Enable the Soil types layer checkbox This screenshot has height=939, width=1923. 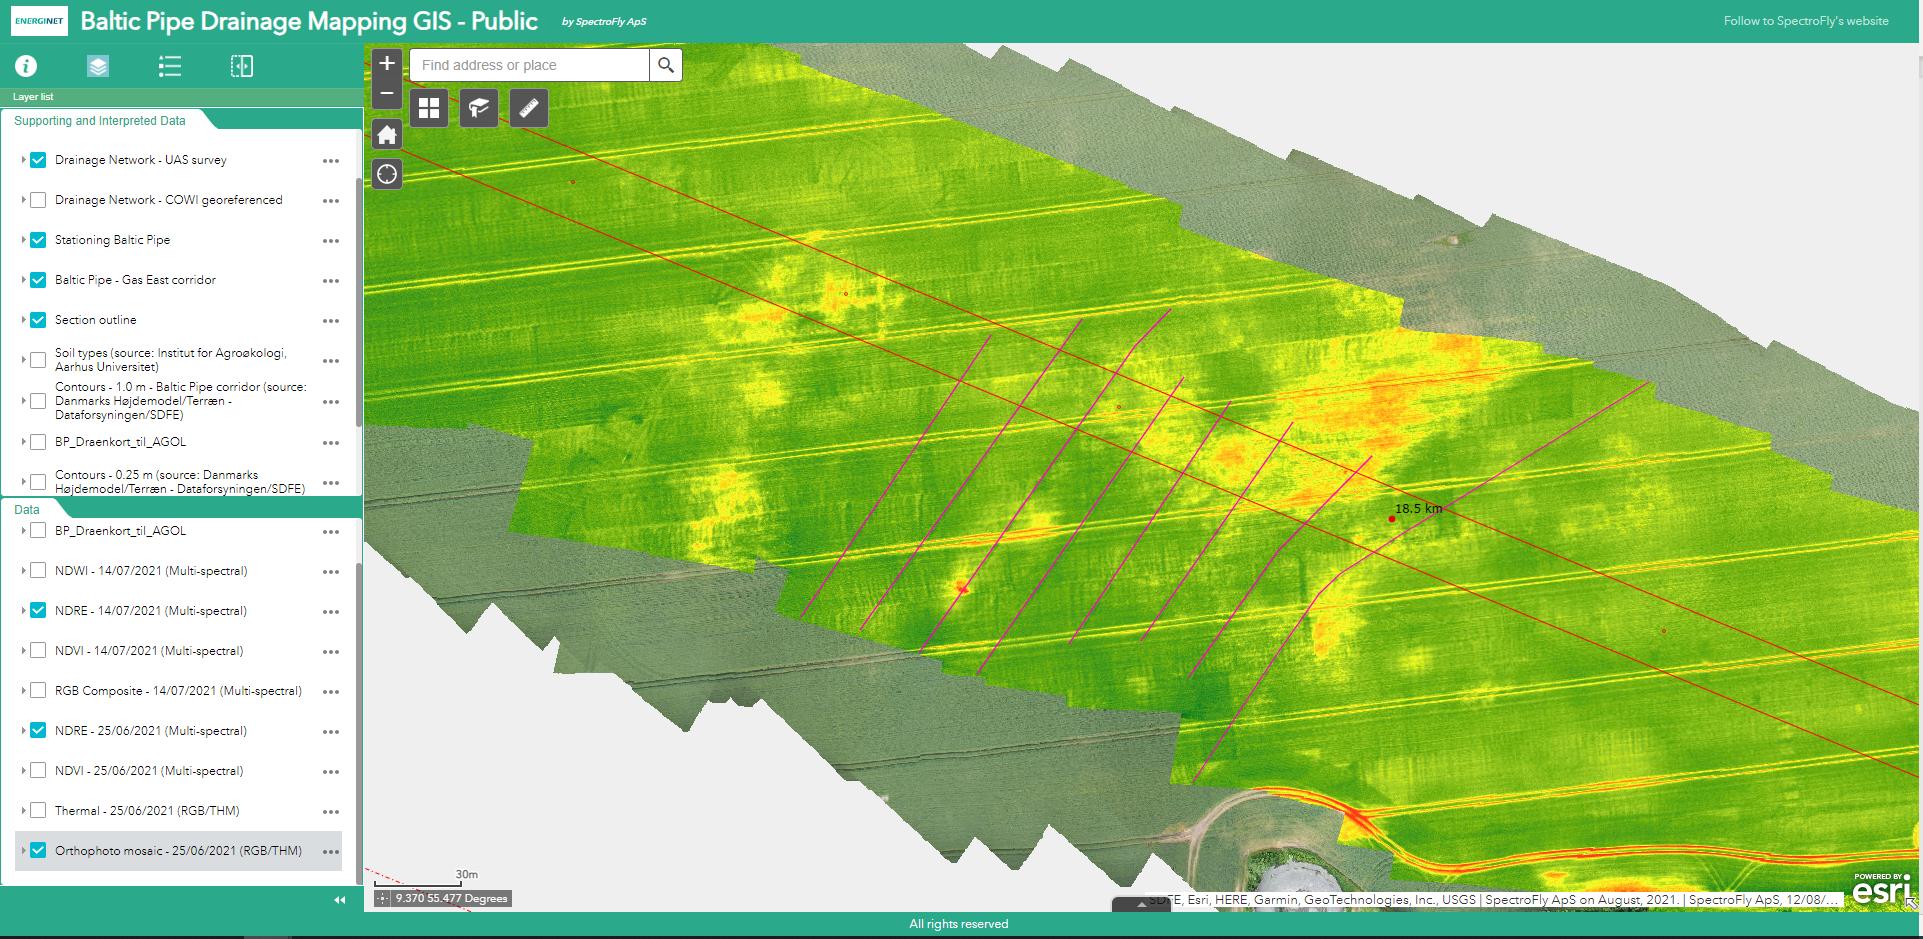point(38,360)
